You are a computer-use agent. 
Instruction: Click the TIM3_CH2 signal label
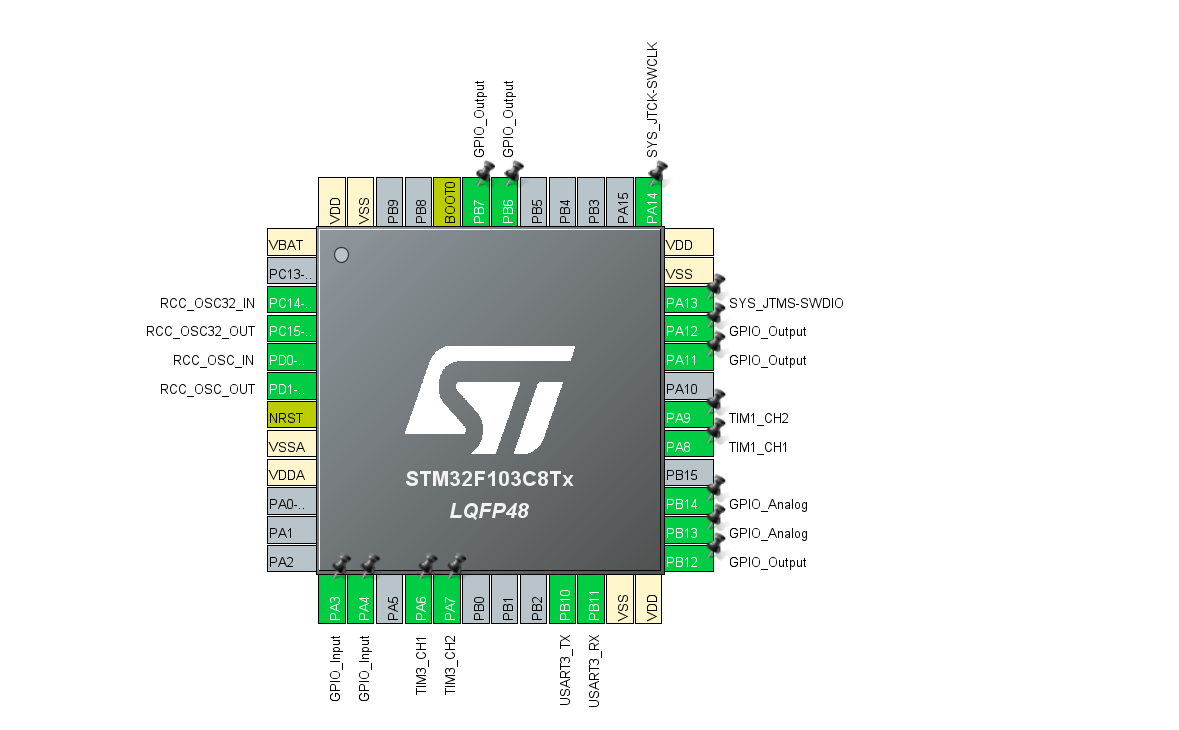click(450, 665)
